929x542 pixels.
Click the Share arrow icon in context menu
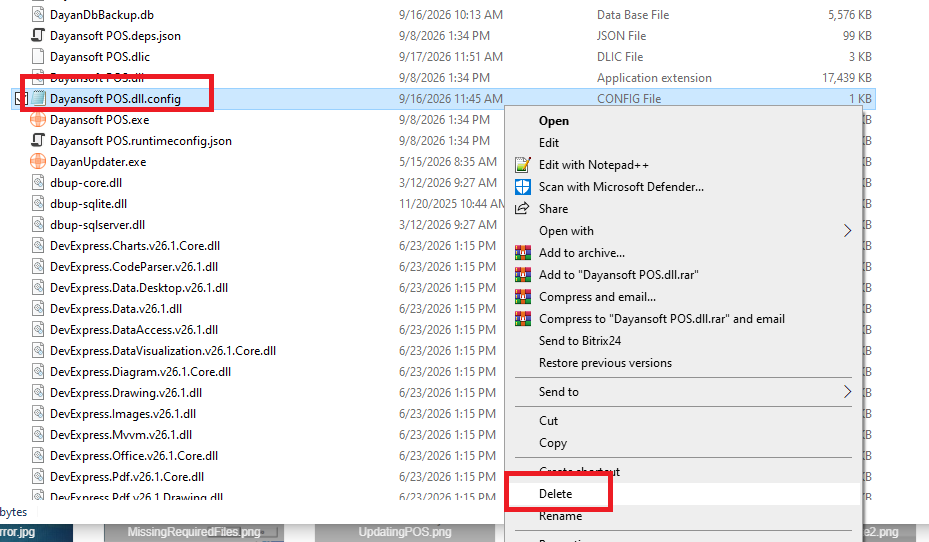tap(523, 209)
